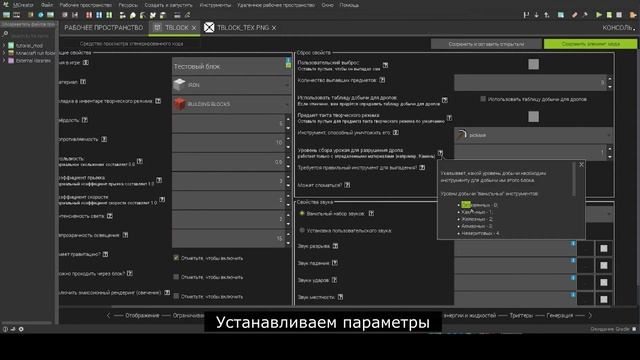
Task: Open the pickaxe tool dropdown
Action: 533,135
